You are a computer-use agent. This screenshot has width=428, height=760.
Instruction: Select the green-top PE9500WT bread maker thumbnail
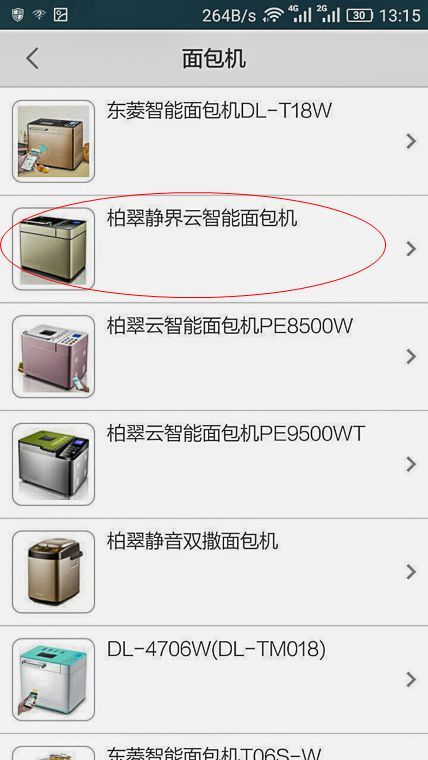(53, 464)
